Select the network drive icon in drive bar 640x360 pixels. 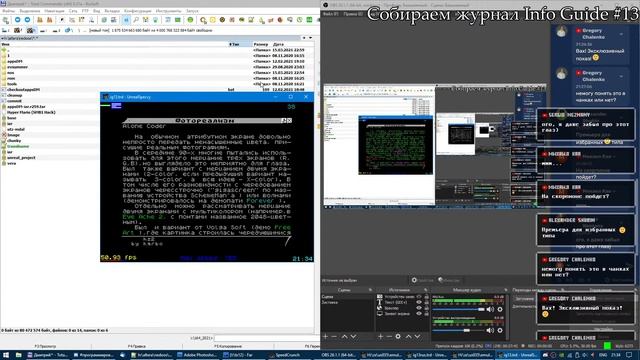pos(68,30)
